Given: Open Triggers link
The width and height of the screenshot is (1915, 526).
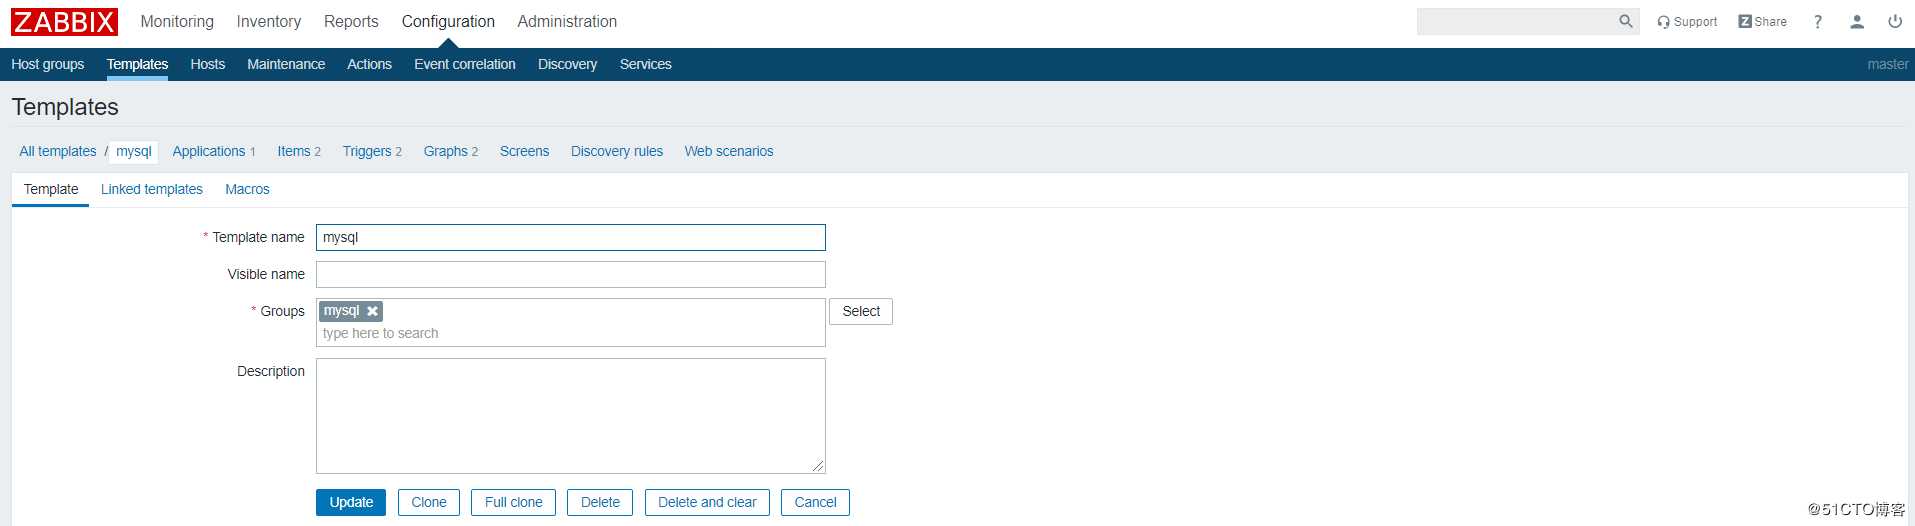Looking at the screenshot, I should coord(367,151).
